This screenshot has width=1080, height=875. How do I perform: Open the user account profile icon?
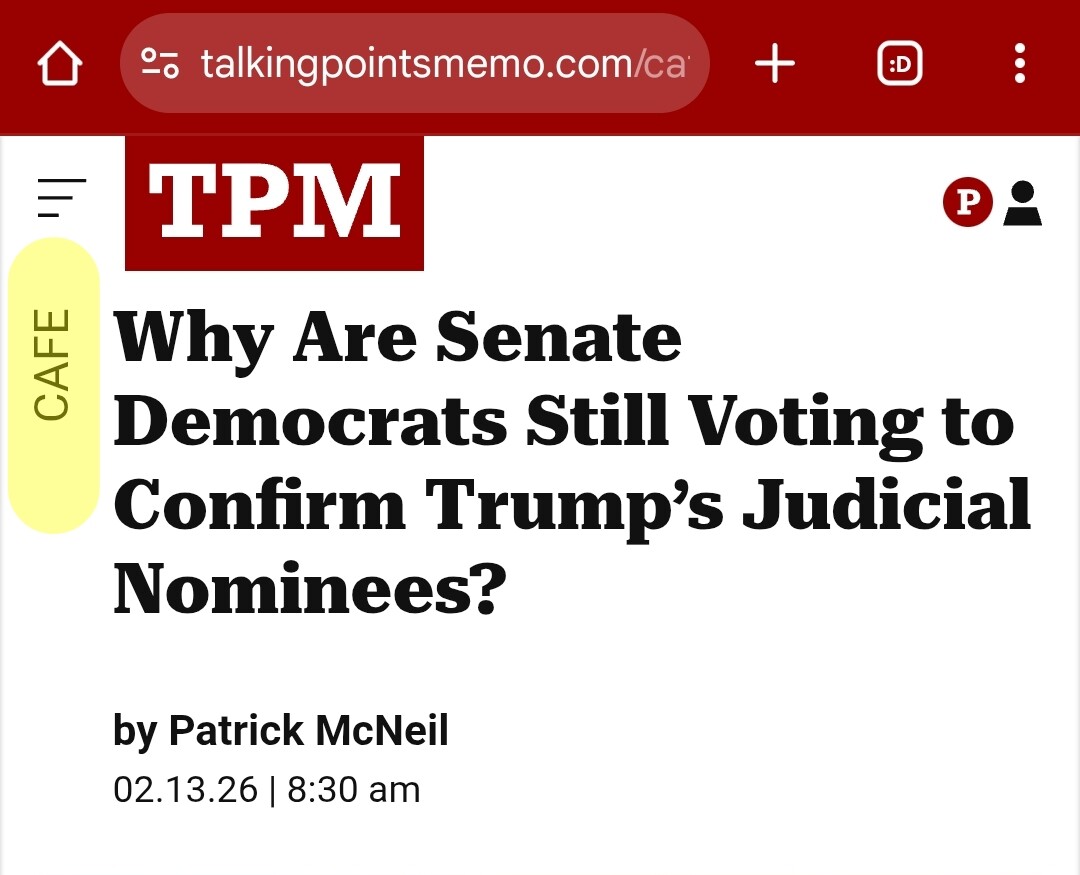click(1022, 203)
